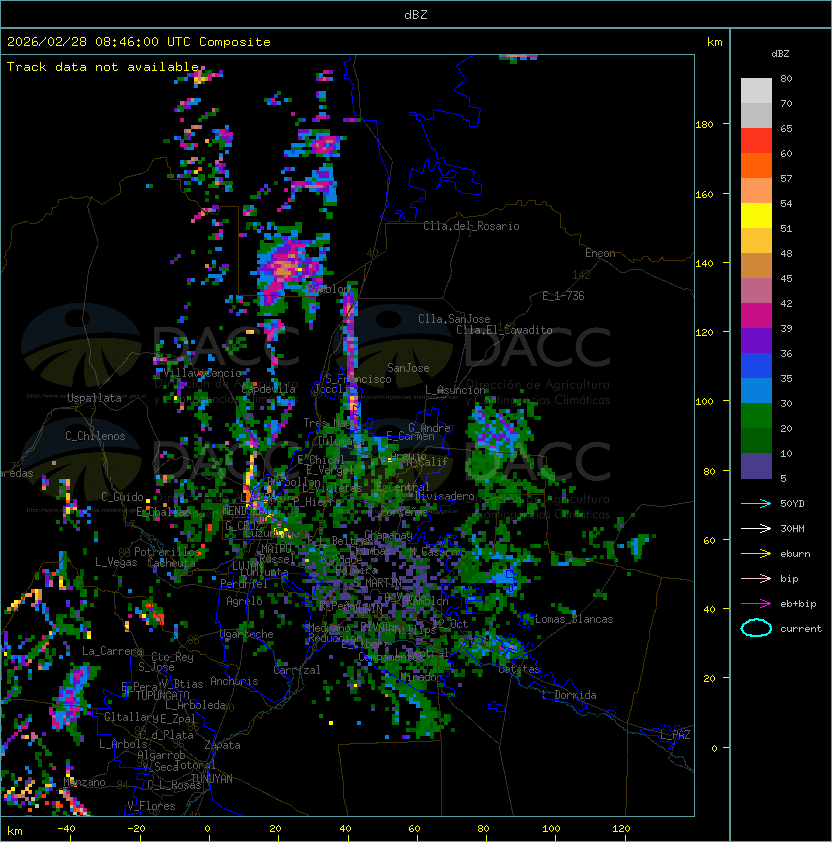Click the yellow eburn arrow in legend
This screenshot has height=842, width=832.
click(756, 554)
